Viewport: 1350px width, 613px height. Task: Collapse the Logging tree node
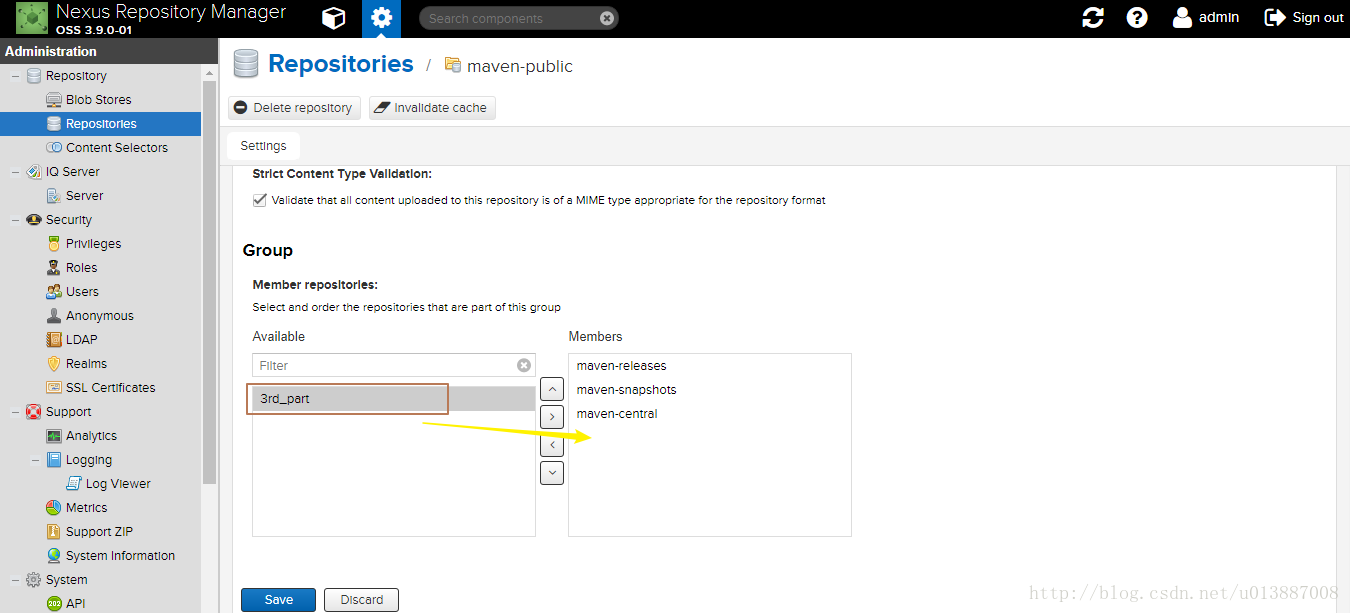pos(35,459)
